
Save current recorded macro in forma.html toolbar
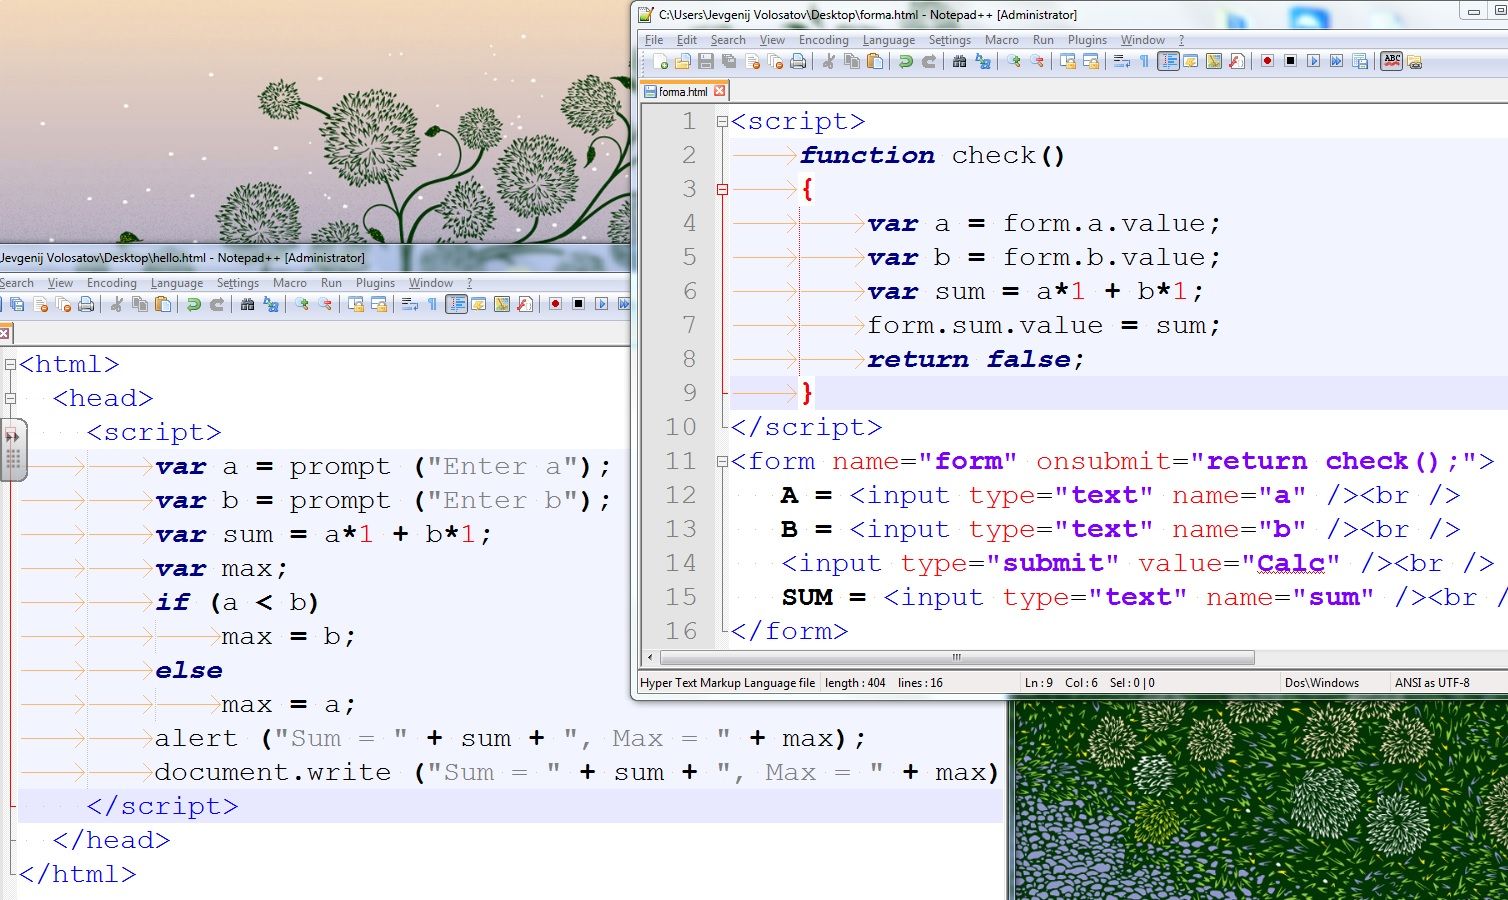[1359, 62]
